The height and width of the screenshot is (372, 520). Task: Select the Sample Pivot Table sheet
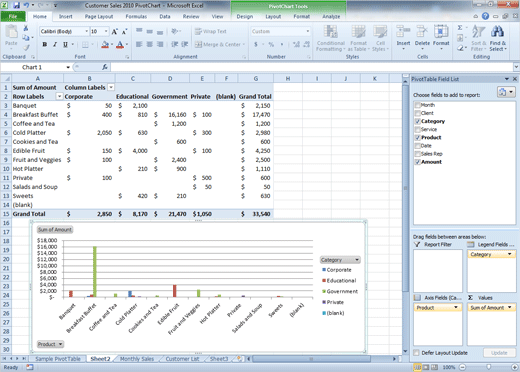point(58,359)
